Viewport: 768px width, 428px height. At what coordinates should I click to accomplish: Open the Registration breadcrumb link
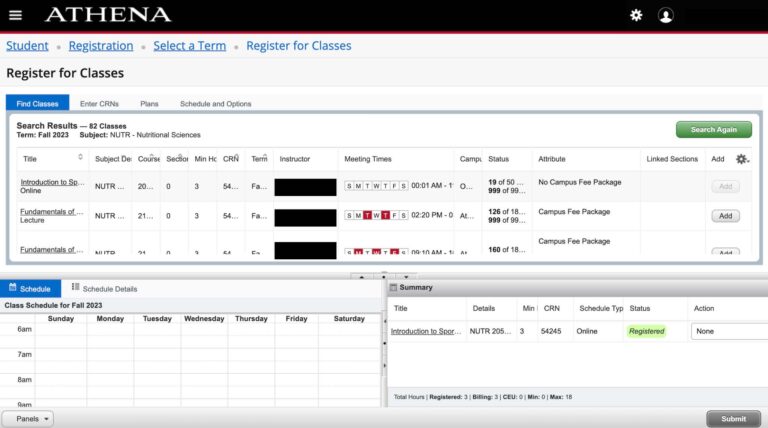pos(101,46)
